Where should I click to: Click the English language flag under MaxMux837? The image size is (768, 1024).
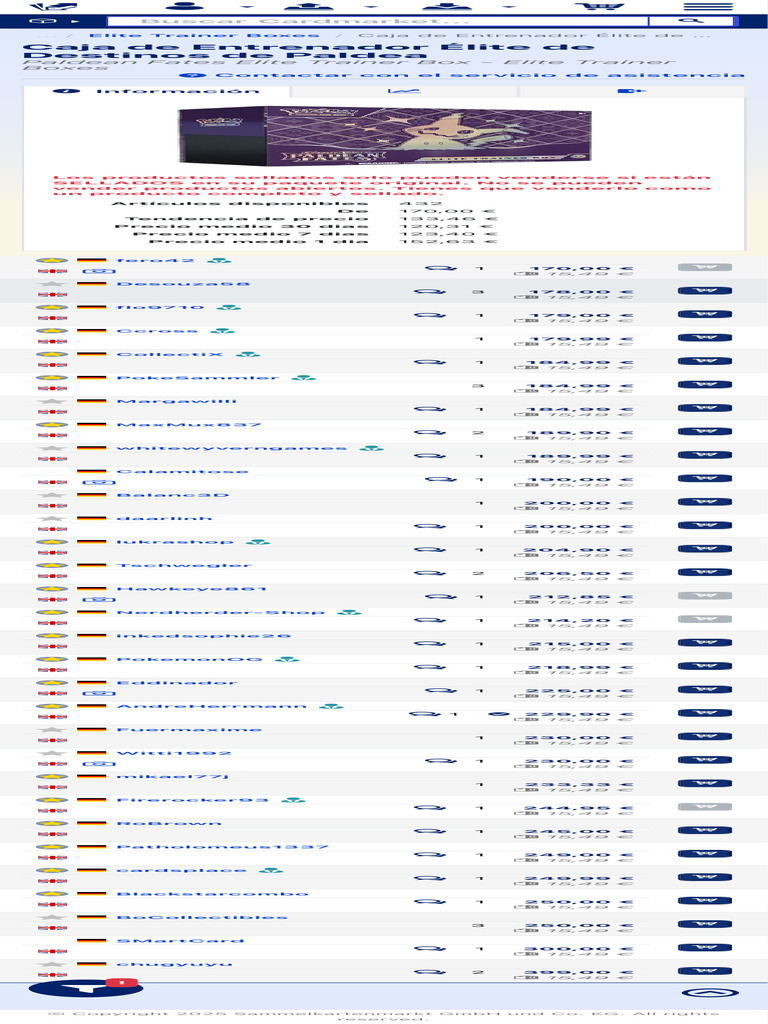[52, 436]
